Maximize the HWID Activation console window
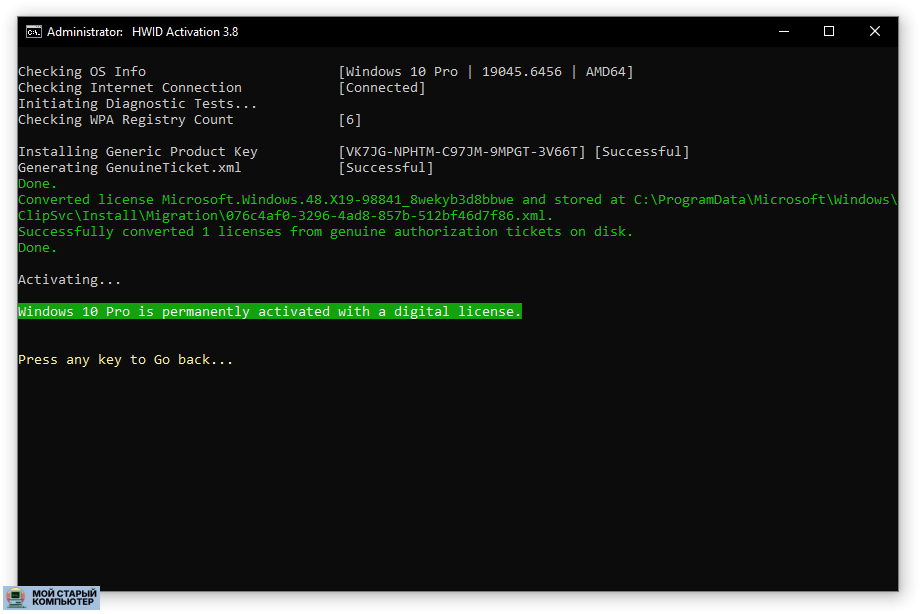The image size is (920, 614). click(x=829, y=31)
